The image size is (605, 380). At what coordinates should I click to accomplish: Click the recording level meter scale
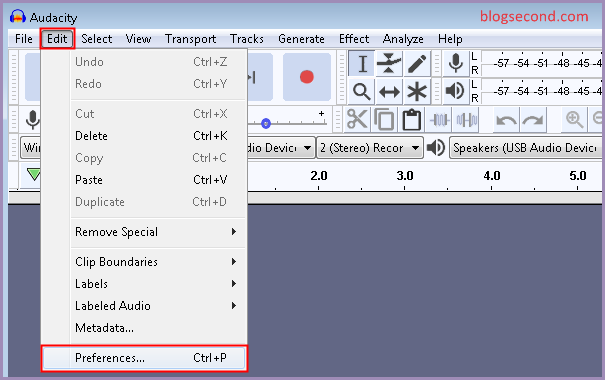click(x=542, y=63)
